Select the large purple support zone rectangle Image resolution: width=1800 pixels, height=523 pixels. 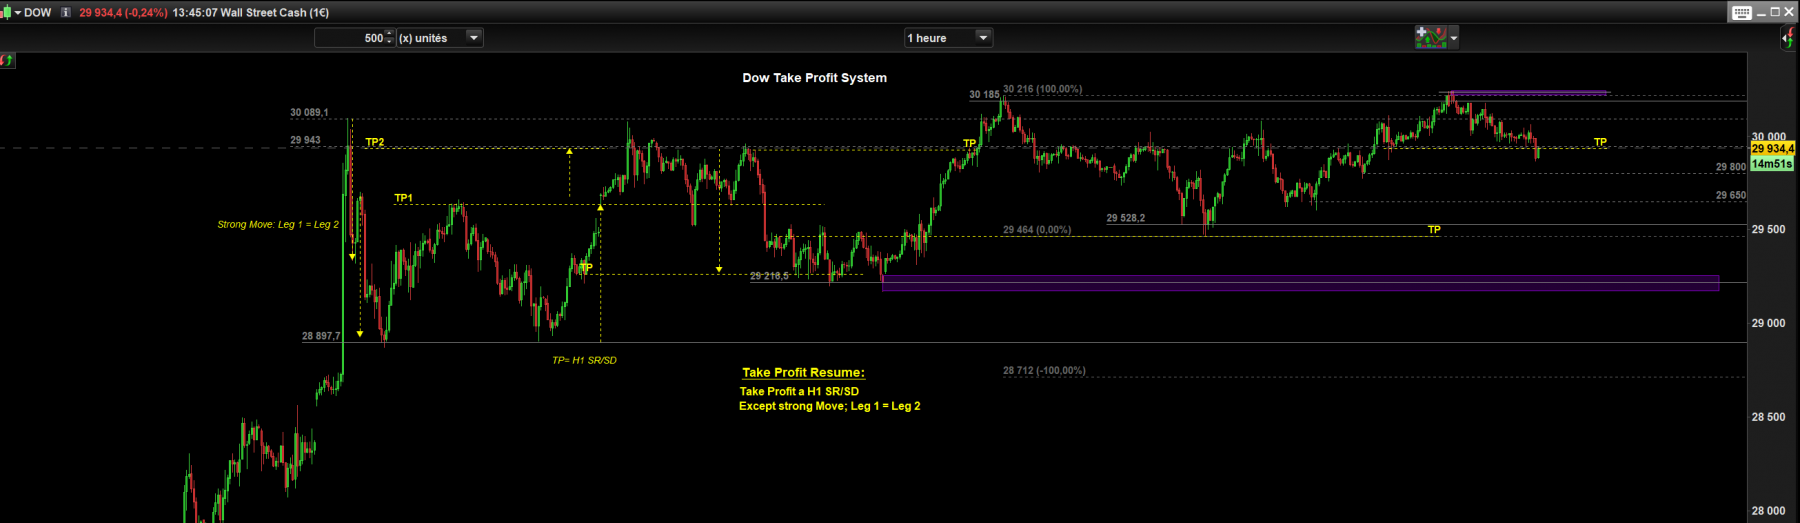1300,283
